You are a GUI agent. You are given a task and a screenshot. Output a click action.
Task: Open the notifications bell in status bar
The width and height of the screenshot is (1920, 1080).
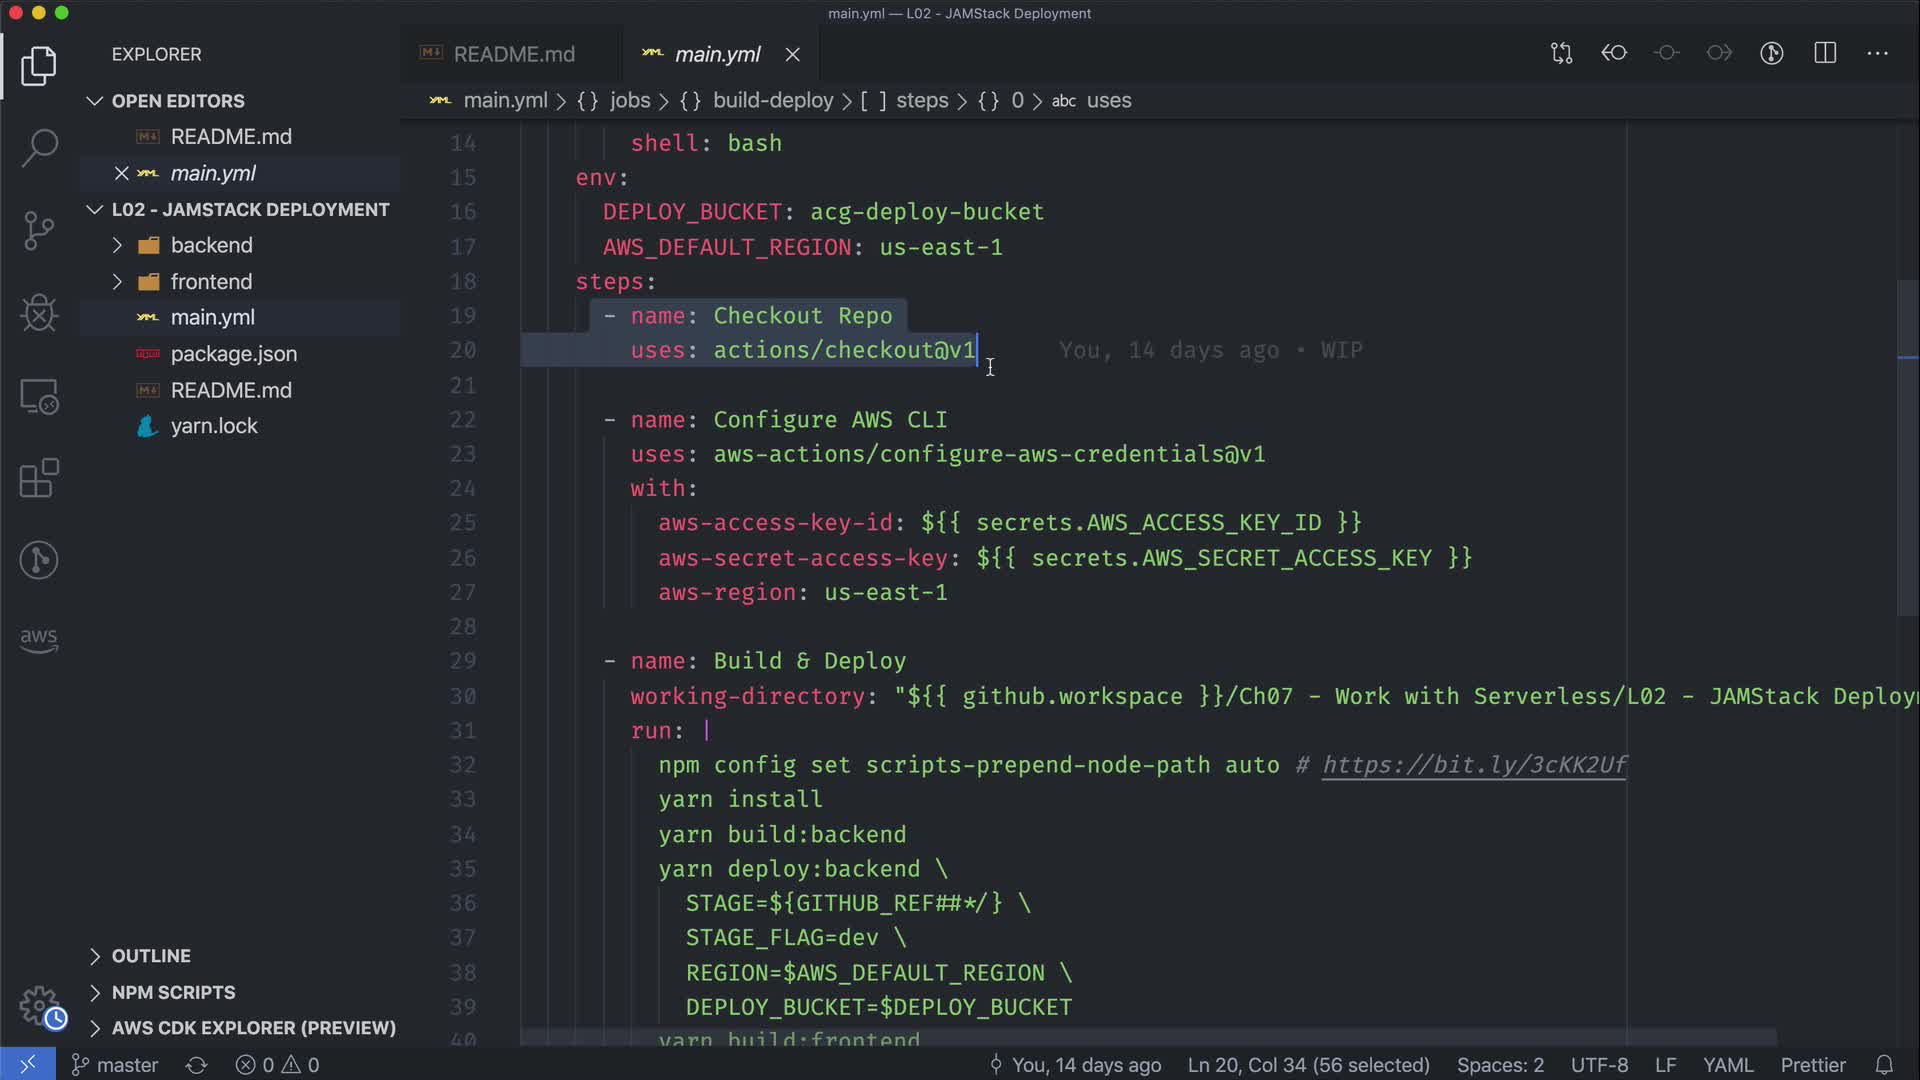pyautogui.click(x=1884, y=1065)
